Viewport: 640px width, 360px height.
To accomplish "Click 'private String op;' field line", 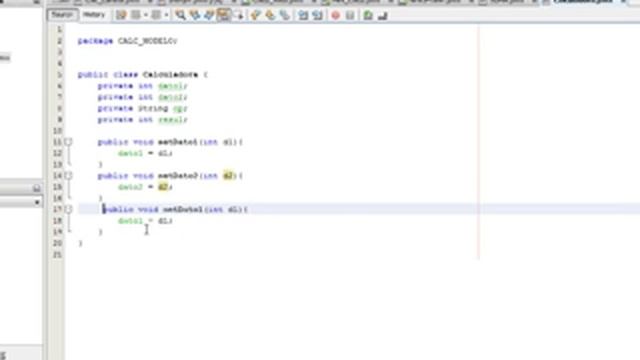I will coord(142,109).
